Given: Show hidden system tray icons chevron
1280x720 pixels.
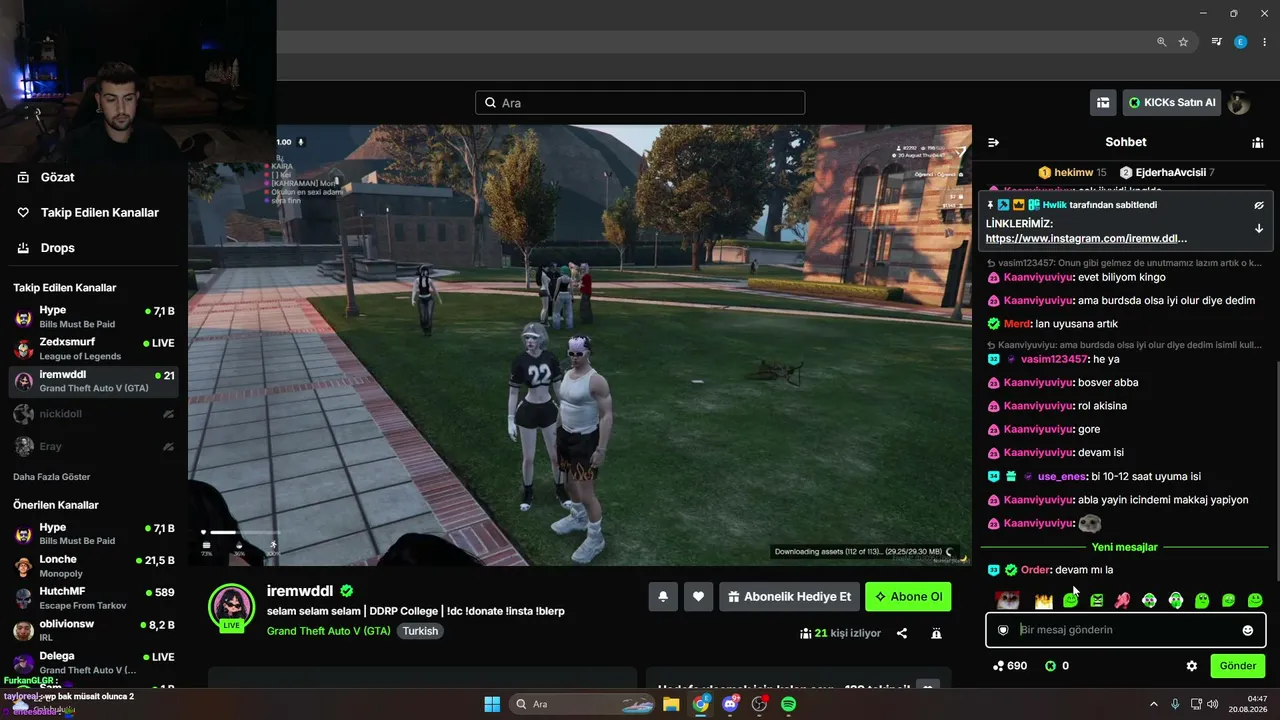Looking at the screenshot, I should click(x=1152, y=704).
